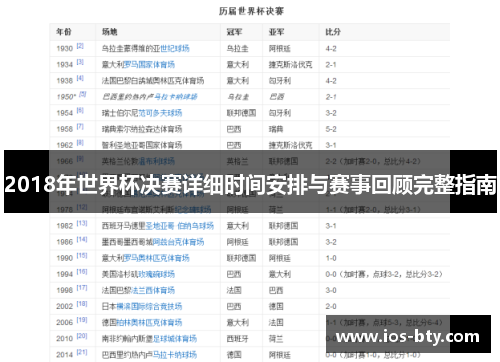
Task: Click reference [2] beside 1930
Action: [x=80, y=46]
